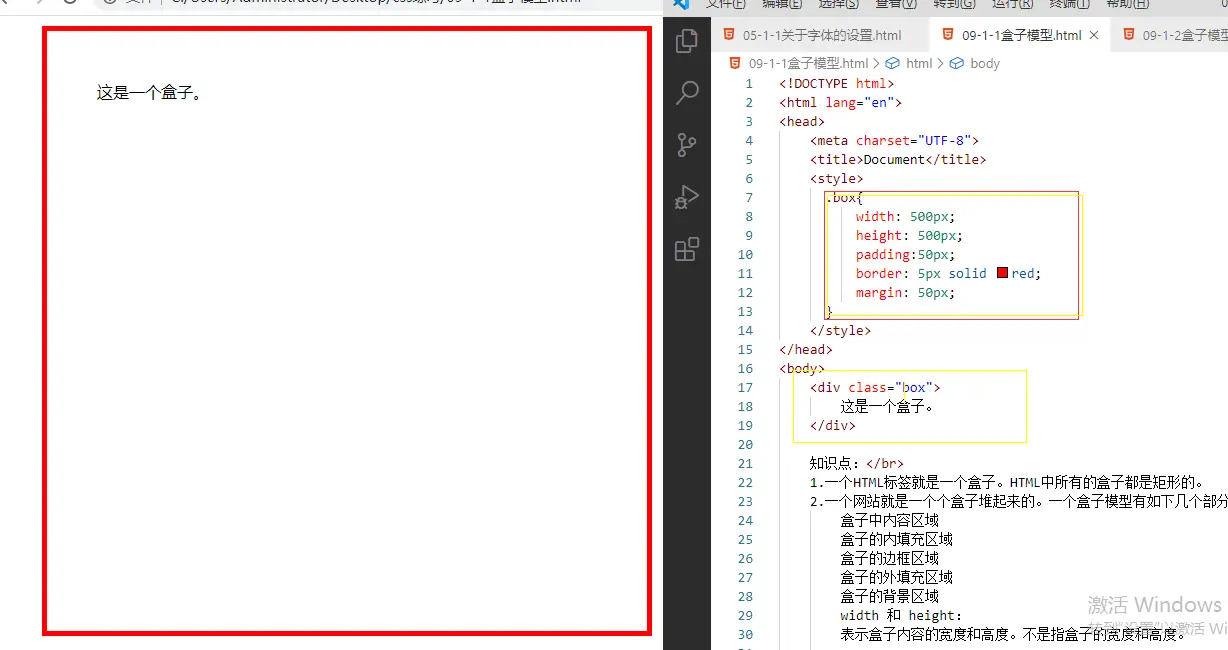
Task: Open the 转到(G) menu
Action: click(954, 4)
